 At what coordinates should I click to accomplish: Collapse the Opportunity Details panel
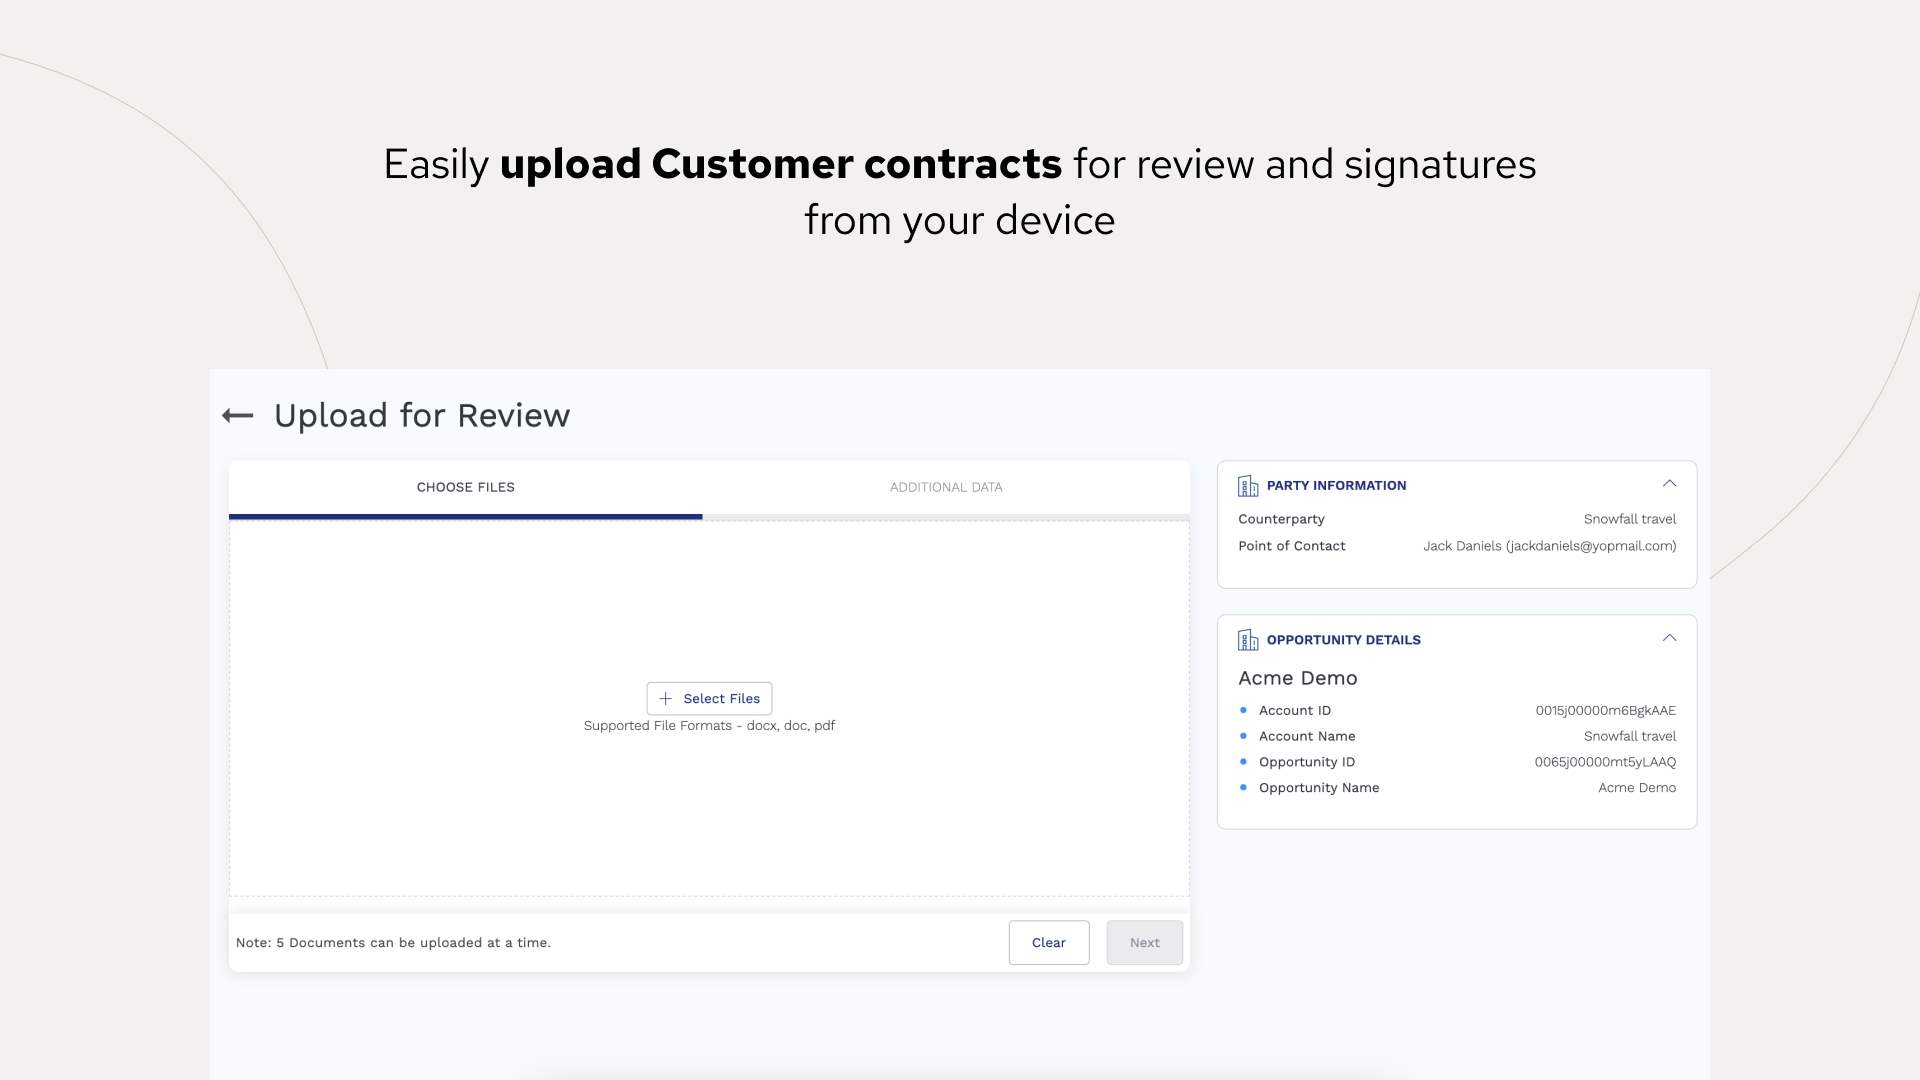(x=1669, y=638)
